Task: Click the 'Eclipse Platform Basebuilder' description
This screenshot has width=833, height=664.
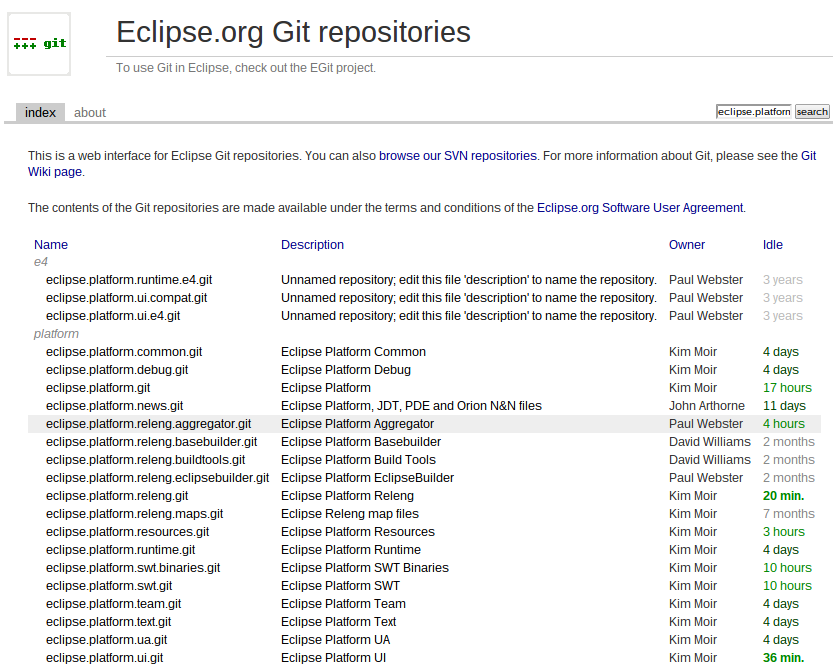Action: [361, 442]
